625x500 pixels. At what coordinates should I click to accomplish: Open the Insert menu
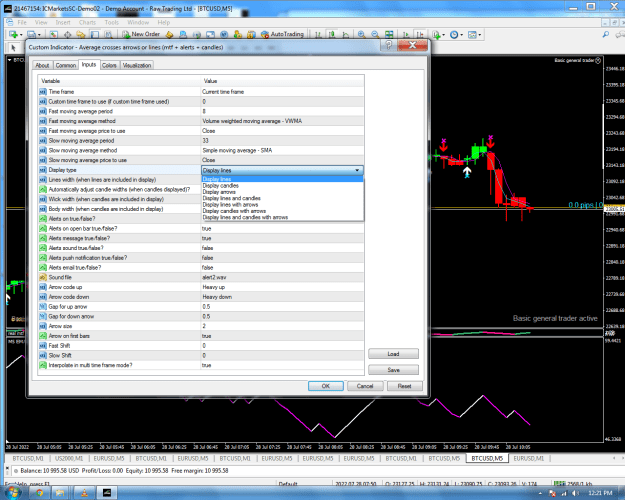pos(63,22)
